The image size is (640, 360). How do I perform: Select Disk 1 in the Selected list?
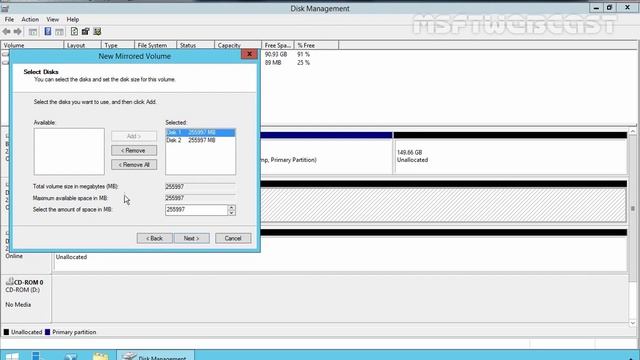point(200,133)
